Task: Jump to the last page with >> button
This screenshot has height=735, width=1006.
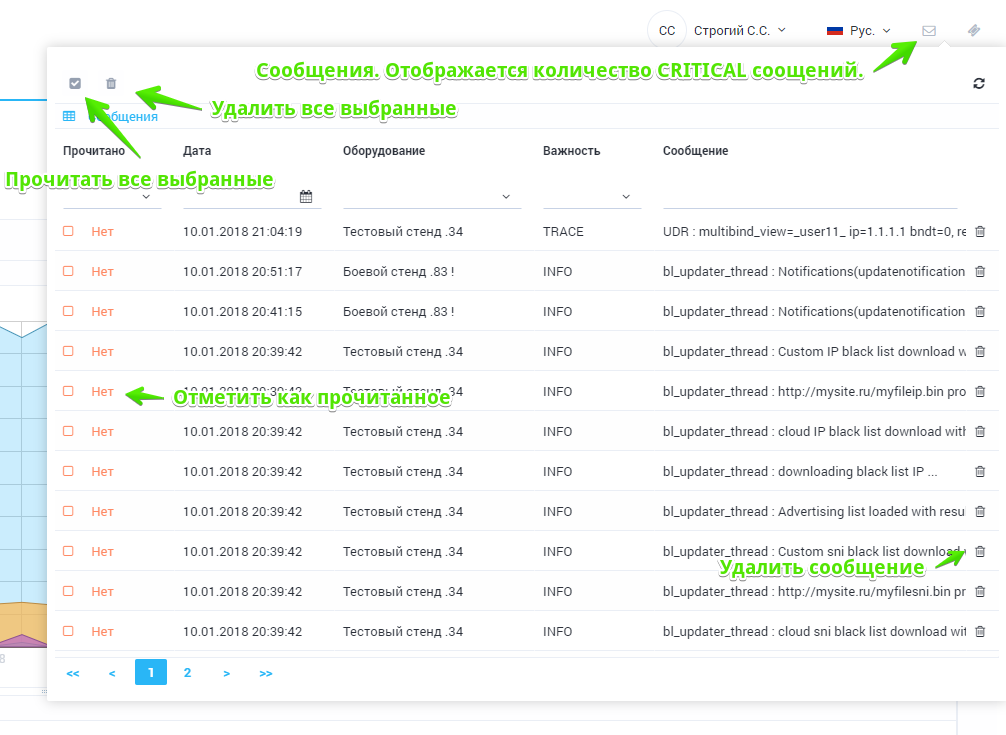Action: point(266,673)
